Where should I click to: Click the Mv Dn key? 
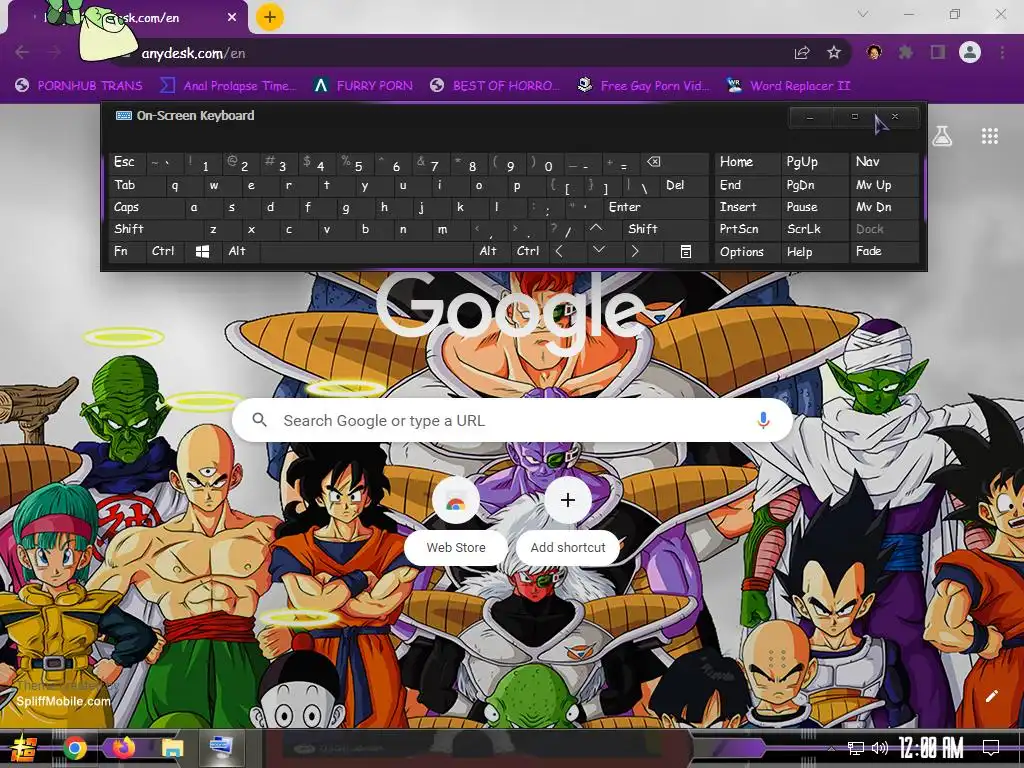pos(885,208)
